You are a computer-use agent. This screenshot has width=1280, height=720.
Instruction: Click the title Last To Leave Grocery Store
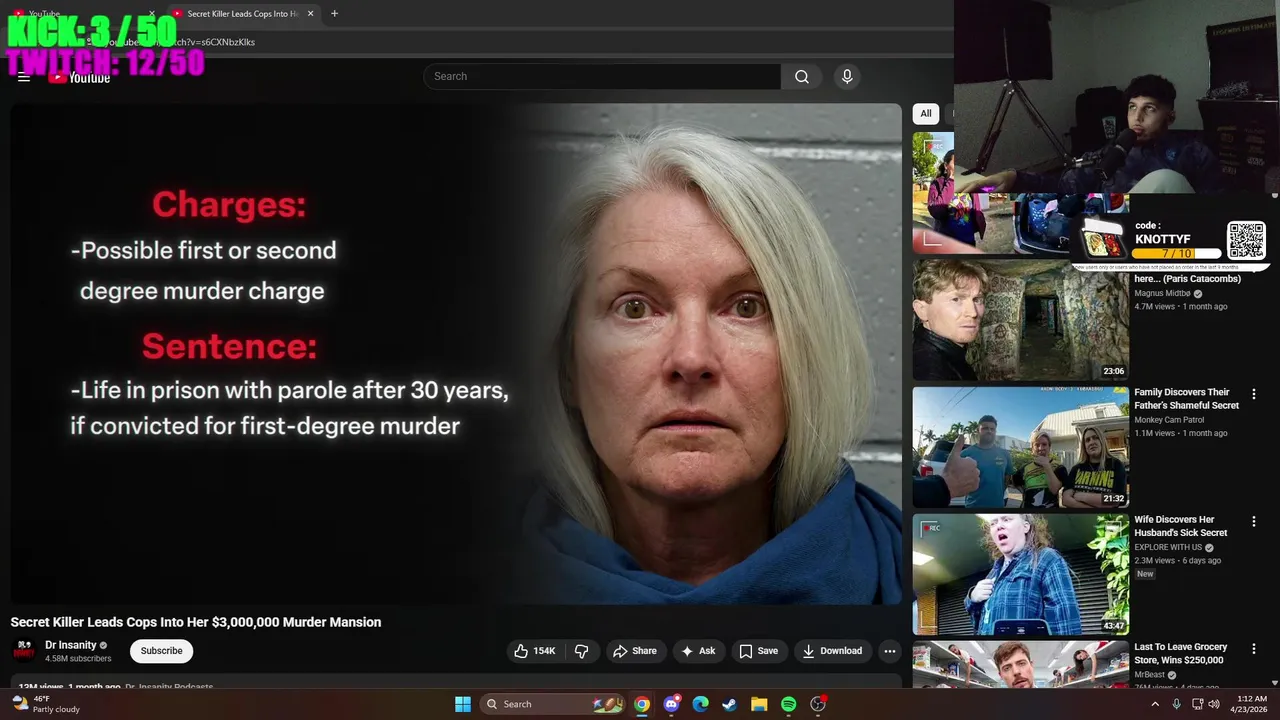pyautogui.click(x=1179, y=653)
